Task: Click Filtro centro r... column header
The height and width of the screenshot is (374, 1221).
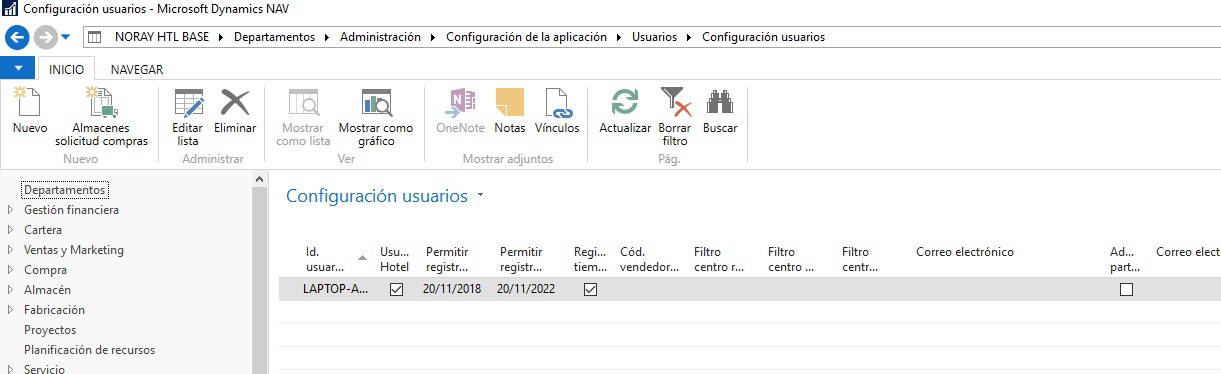Action: pyautogui.click(x=720, y=259)
